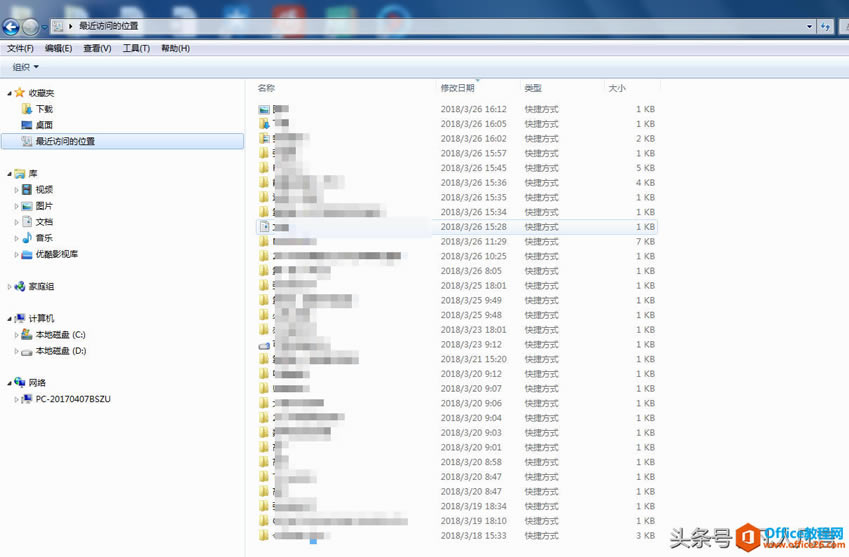
Task: Click the 视频 library film icon
Action: click(x=27, y=189)
